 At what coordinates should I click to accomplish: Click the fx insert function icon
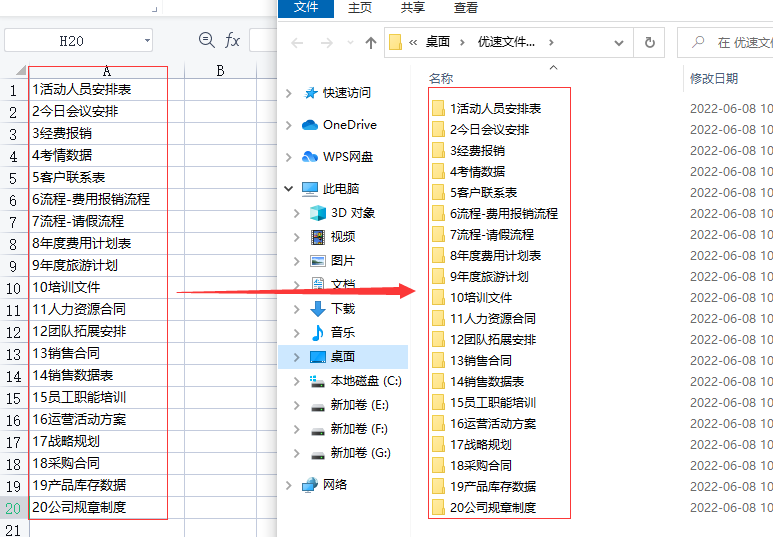click(232, 40)
